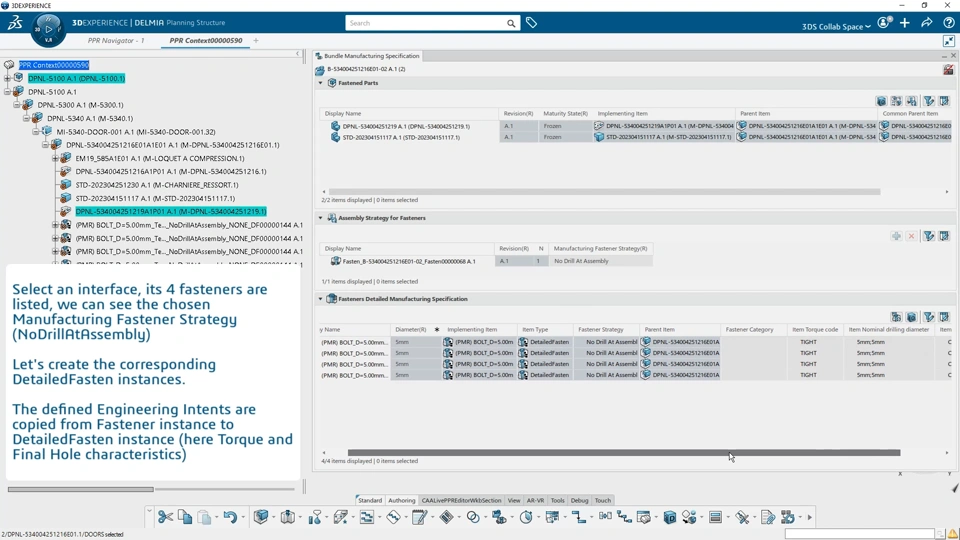960x540 pixels.
Task: Switch to the PPR Navigator - 1 tab
Action: pyautogui.click(x=116, y=40)
